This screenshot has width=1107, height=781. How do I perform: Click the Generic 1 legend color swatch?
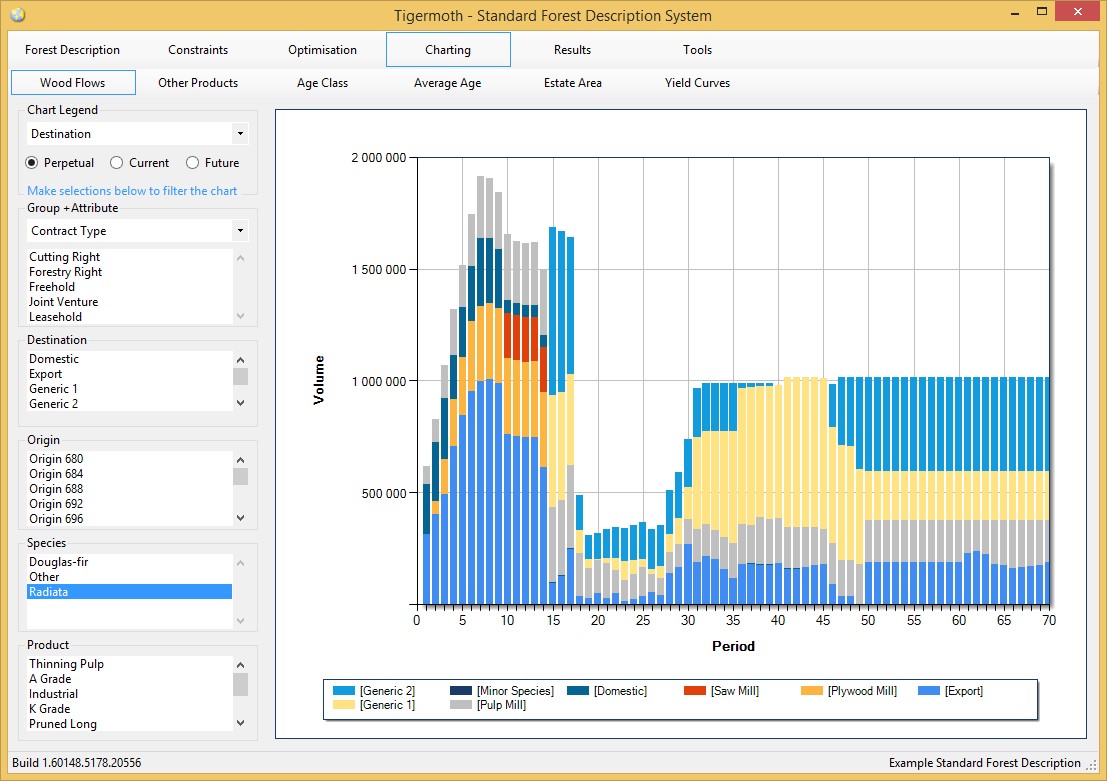point(344,705)
